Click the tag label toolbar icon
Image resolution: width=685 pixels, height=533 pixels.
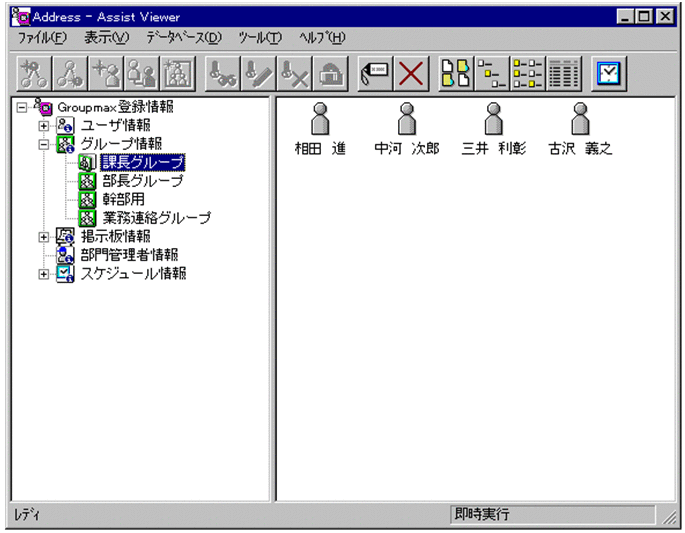point(375,74)
